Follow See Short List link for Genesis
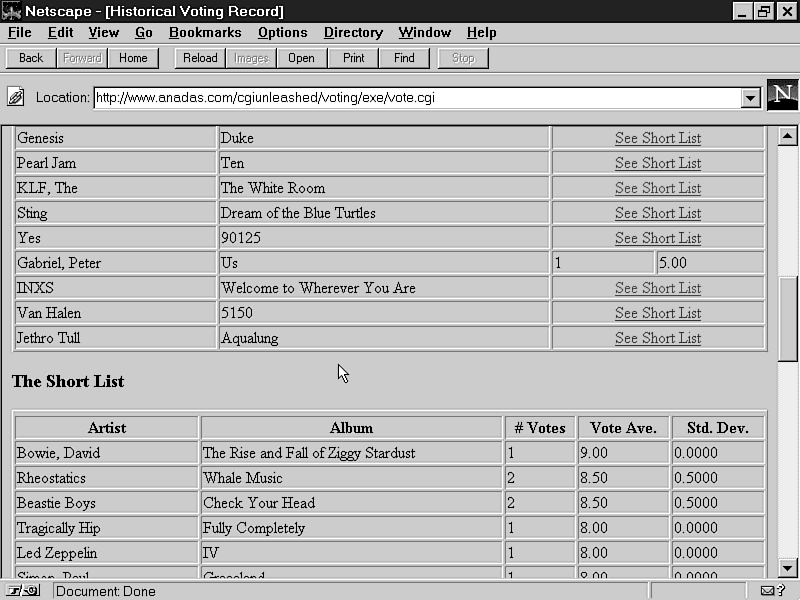 tap(658, 138)
